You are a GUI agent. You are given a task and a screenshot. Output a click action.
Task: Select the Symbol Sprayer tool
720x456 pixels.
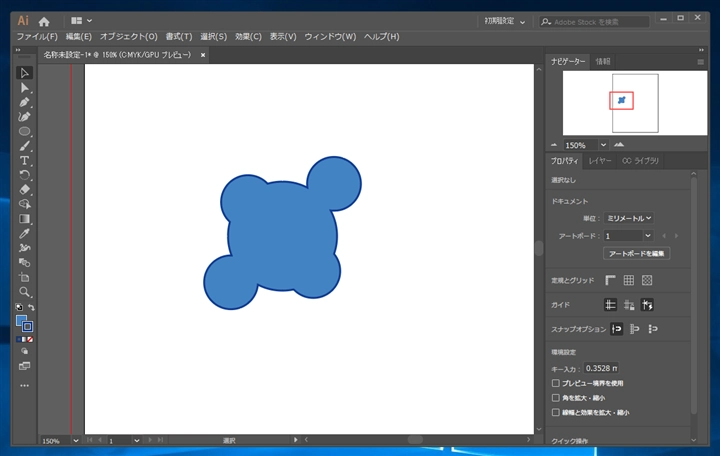[24, 248]
